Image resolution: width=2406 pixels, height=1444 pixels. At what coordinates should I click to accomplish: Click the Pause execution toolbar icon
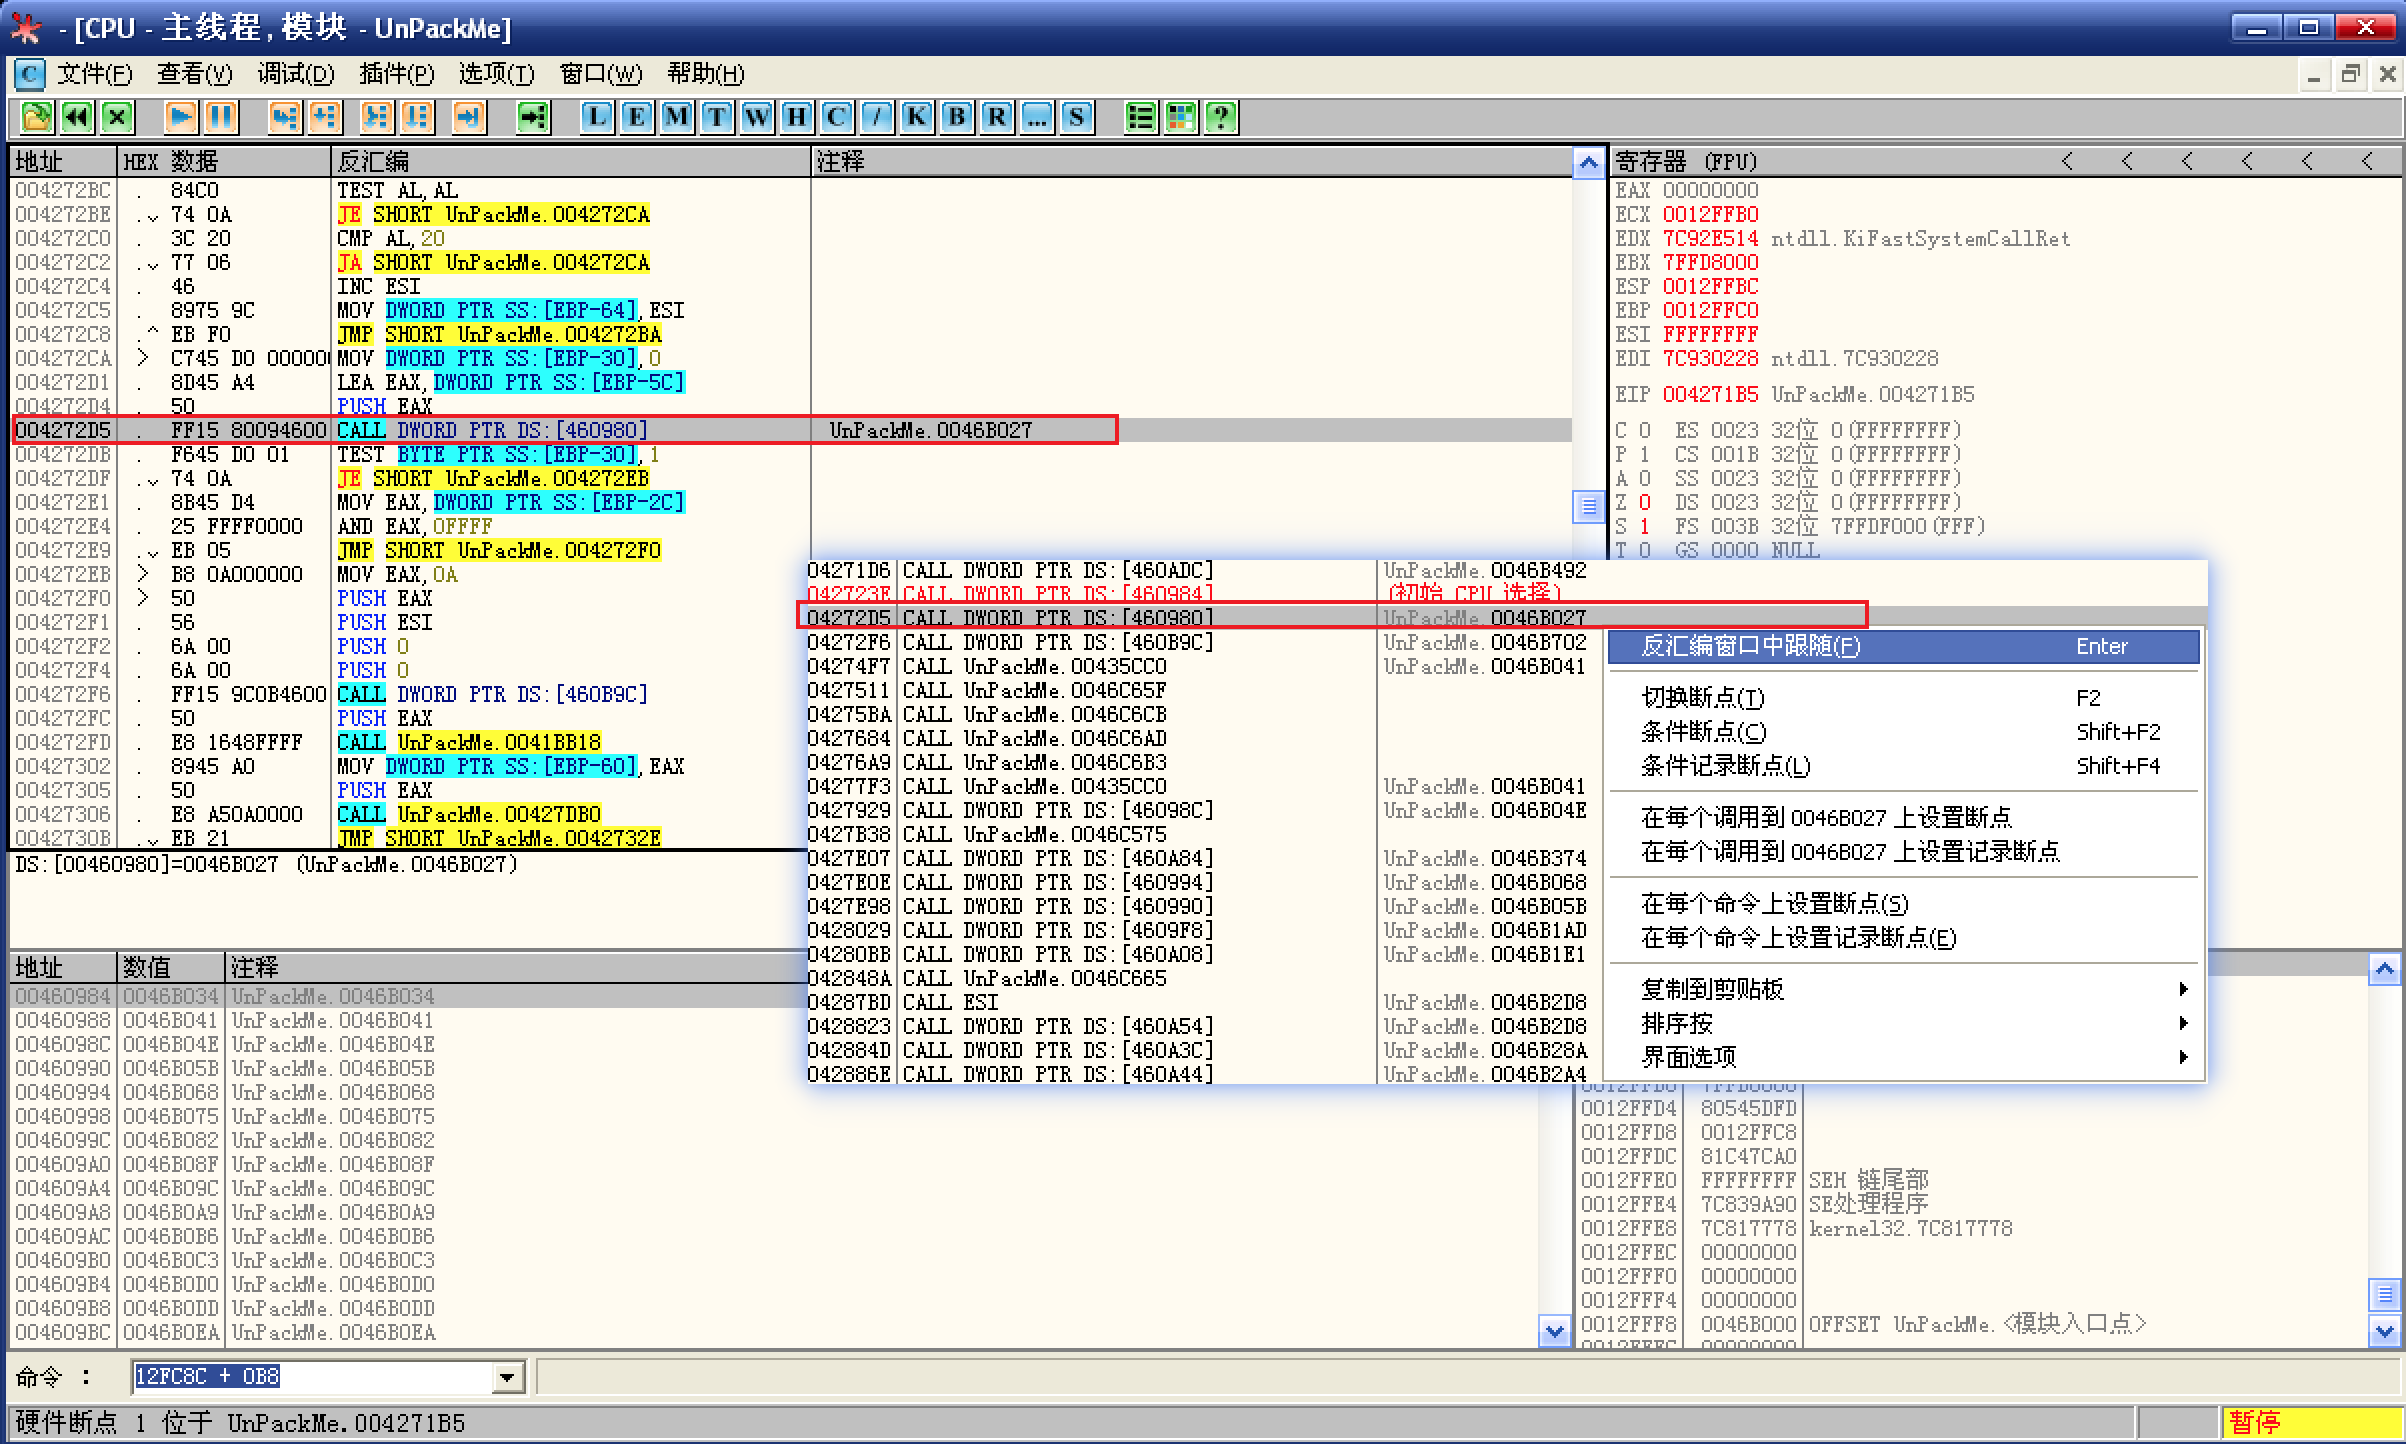pyautogui.click(x=221, y=118)
